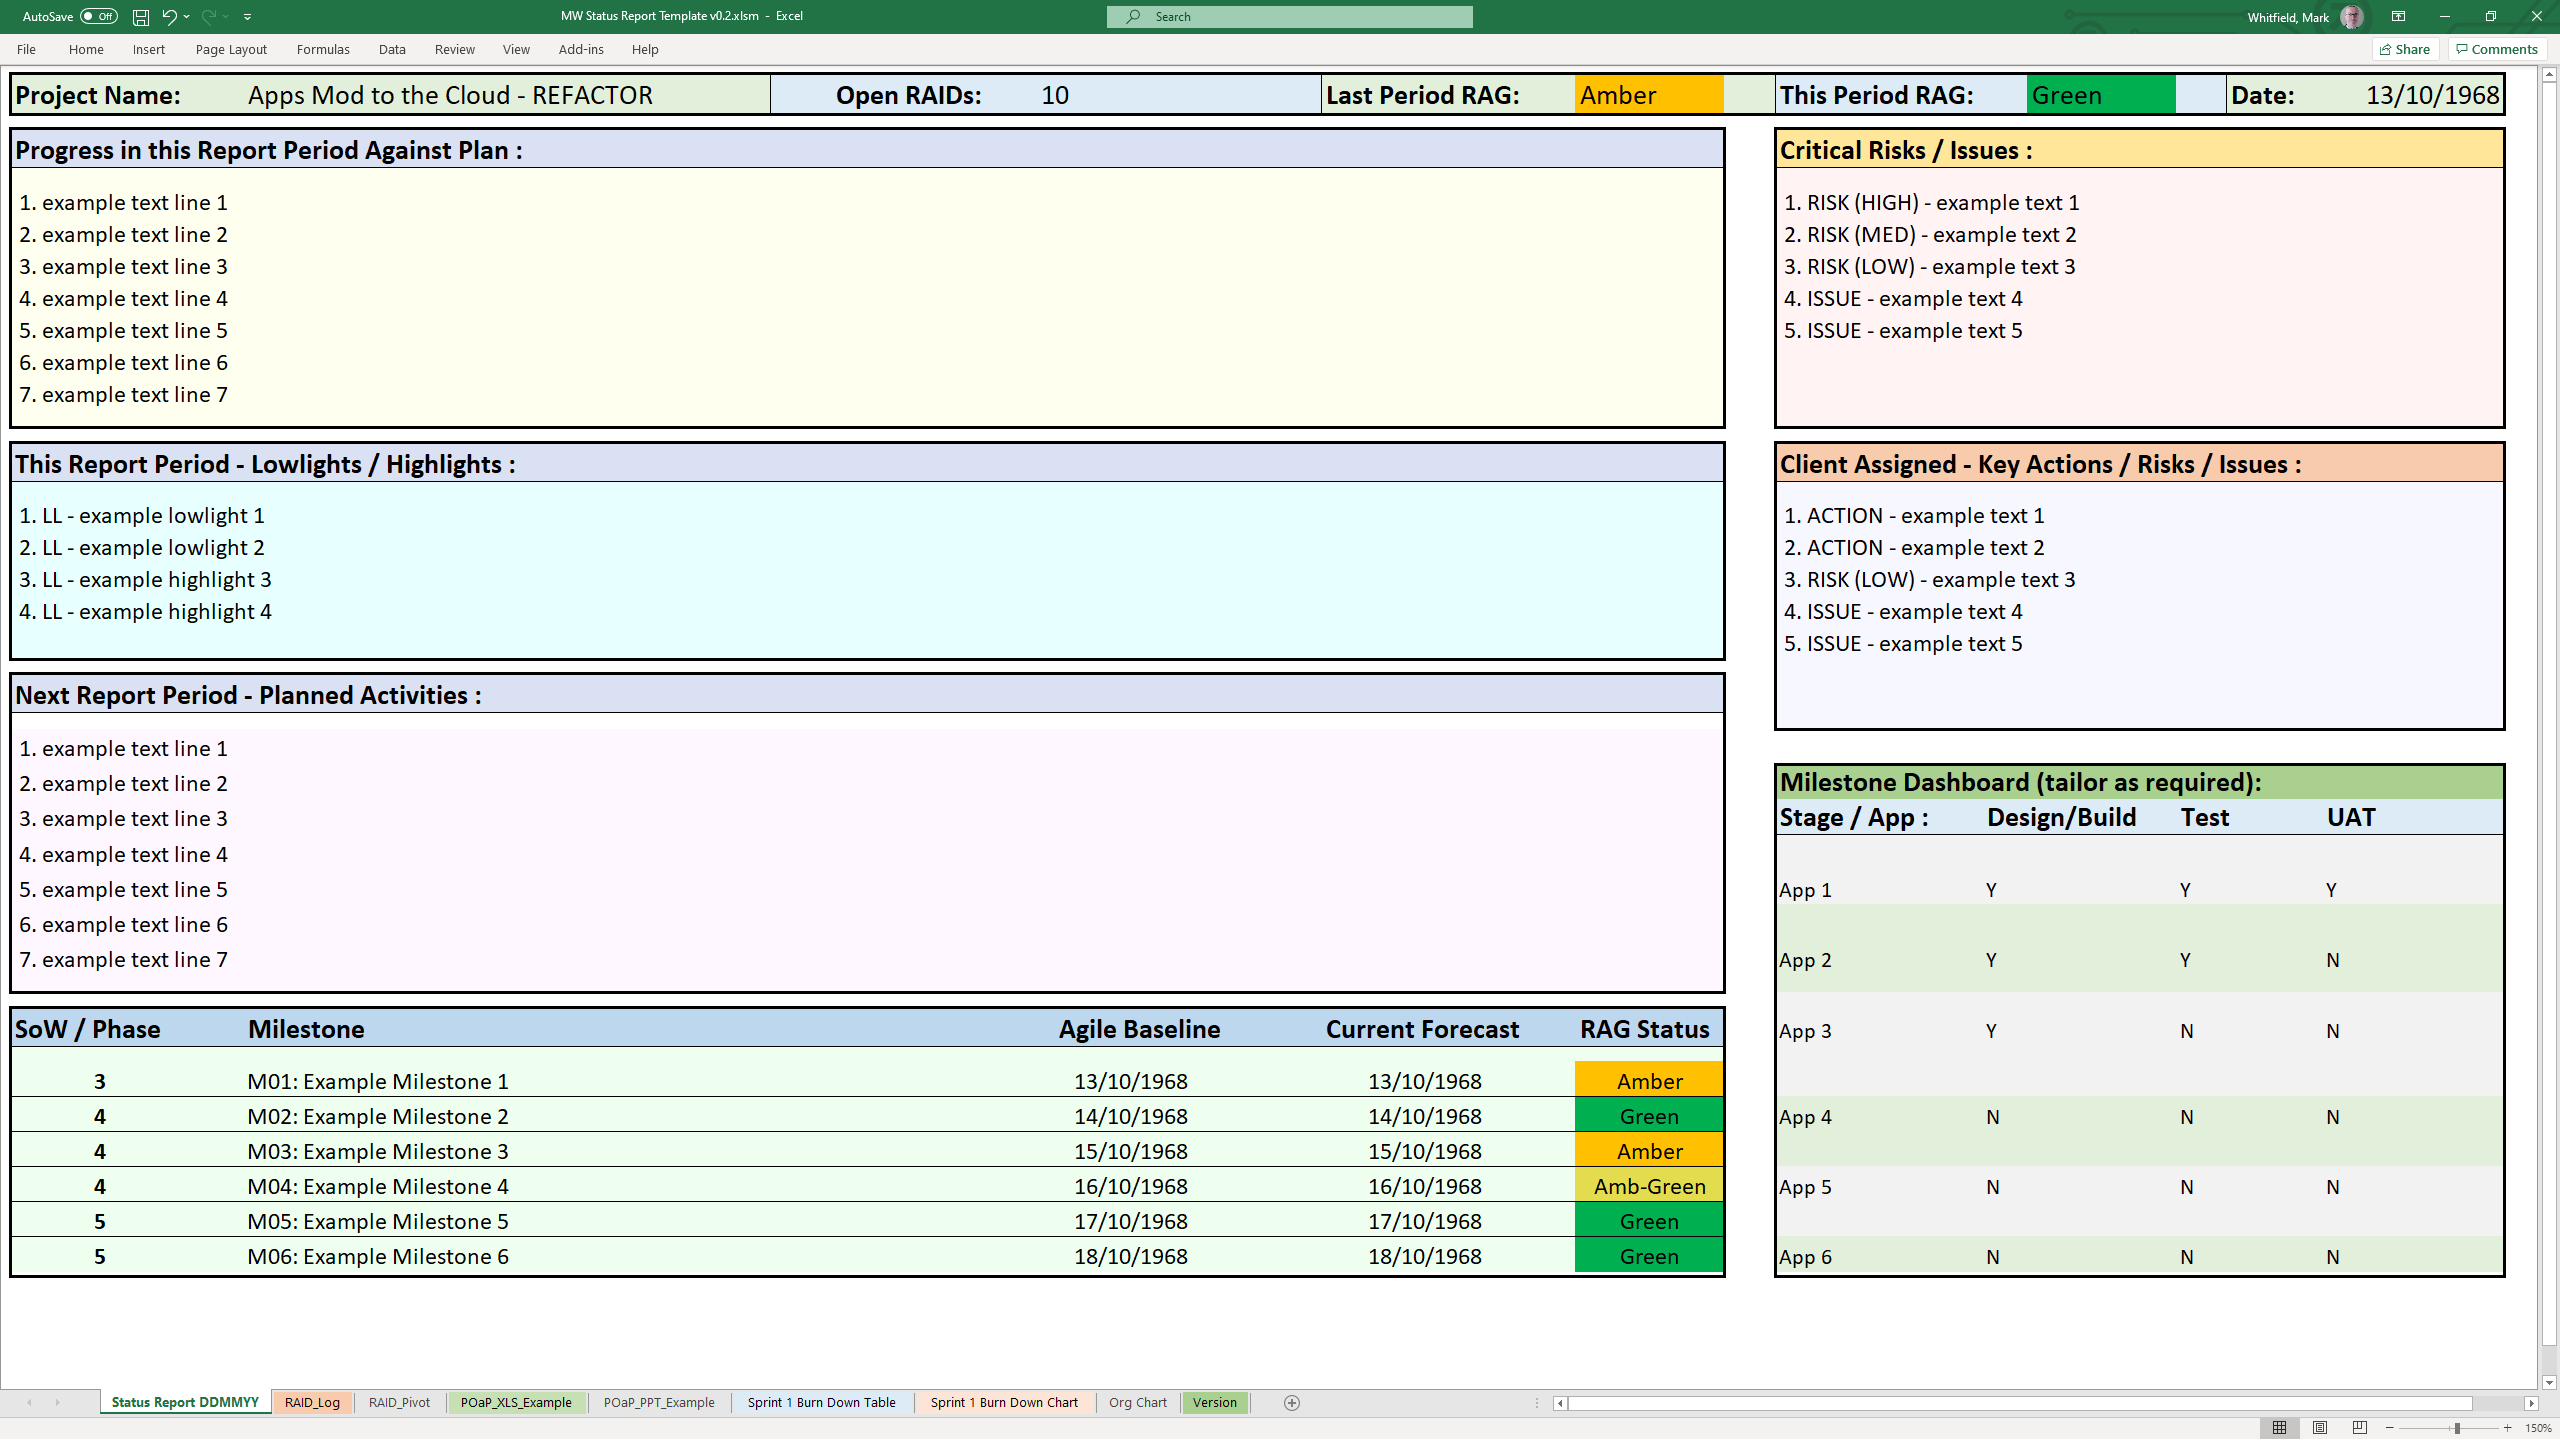Viewport: 2560px width, 1440px height.
Task: Select the RAID_Log sheet tab
Action: (311, 1403)
